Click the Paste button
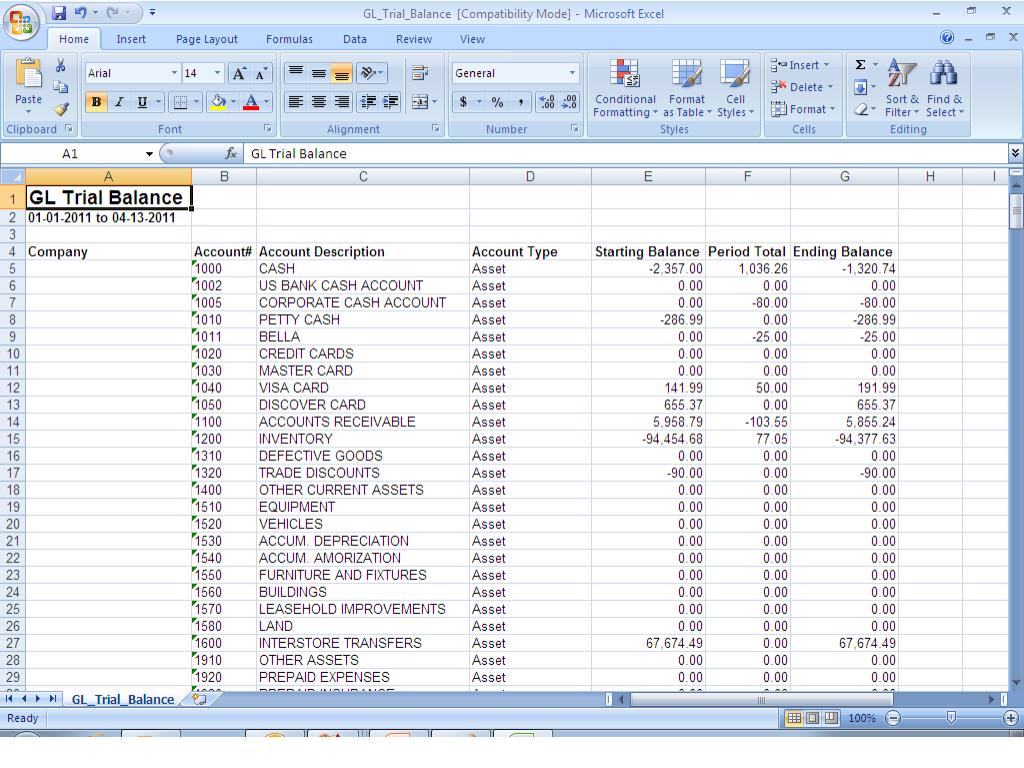 pyautogui.click(x=28, y=87)
